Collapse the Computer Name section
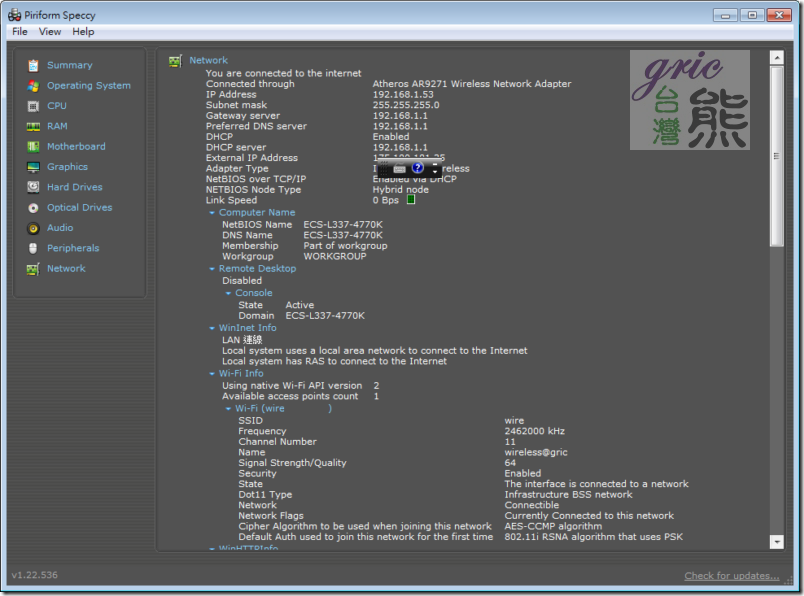804x596 pixels. 212,213
